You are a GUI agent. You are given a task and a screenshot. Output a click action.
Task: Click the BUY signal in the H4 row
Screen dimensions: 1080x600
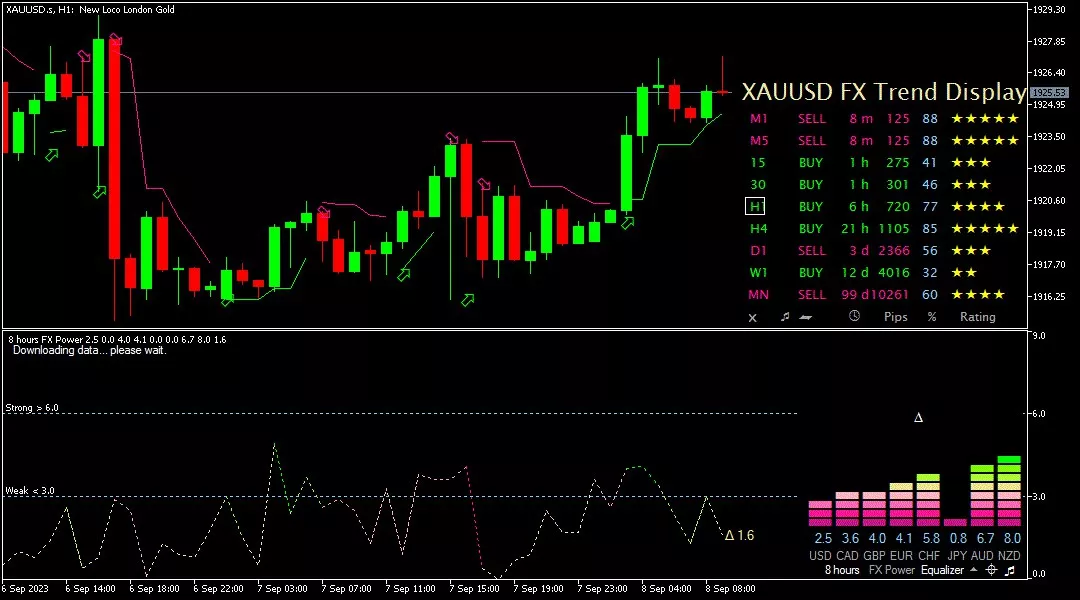[811, 229]
